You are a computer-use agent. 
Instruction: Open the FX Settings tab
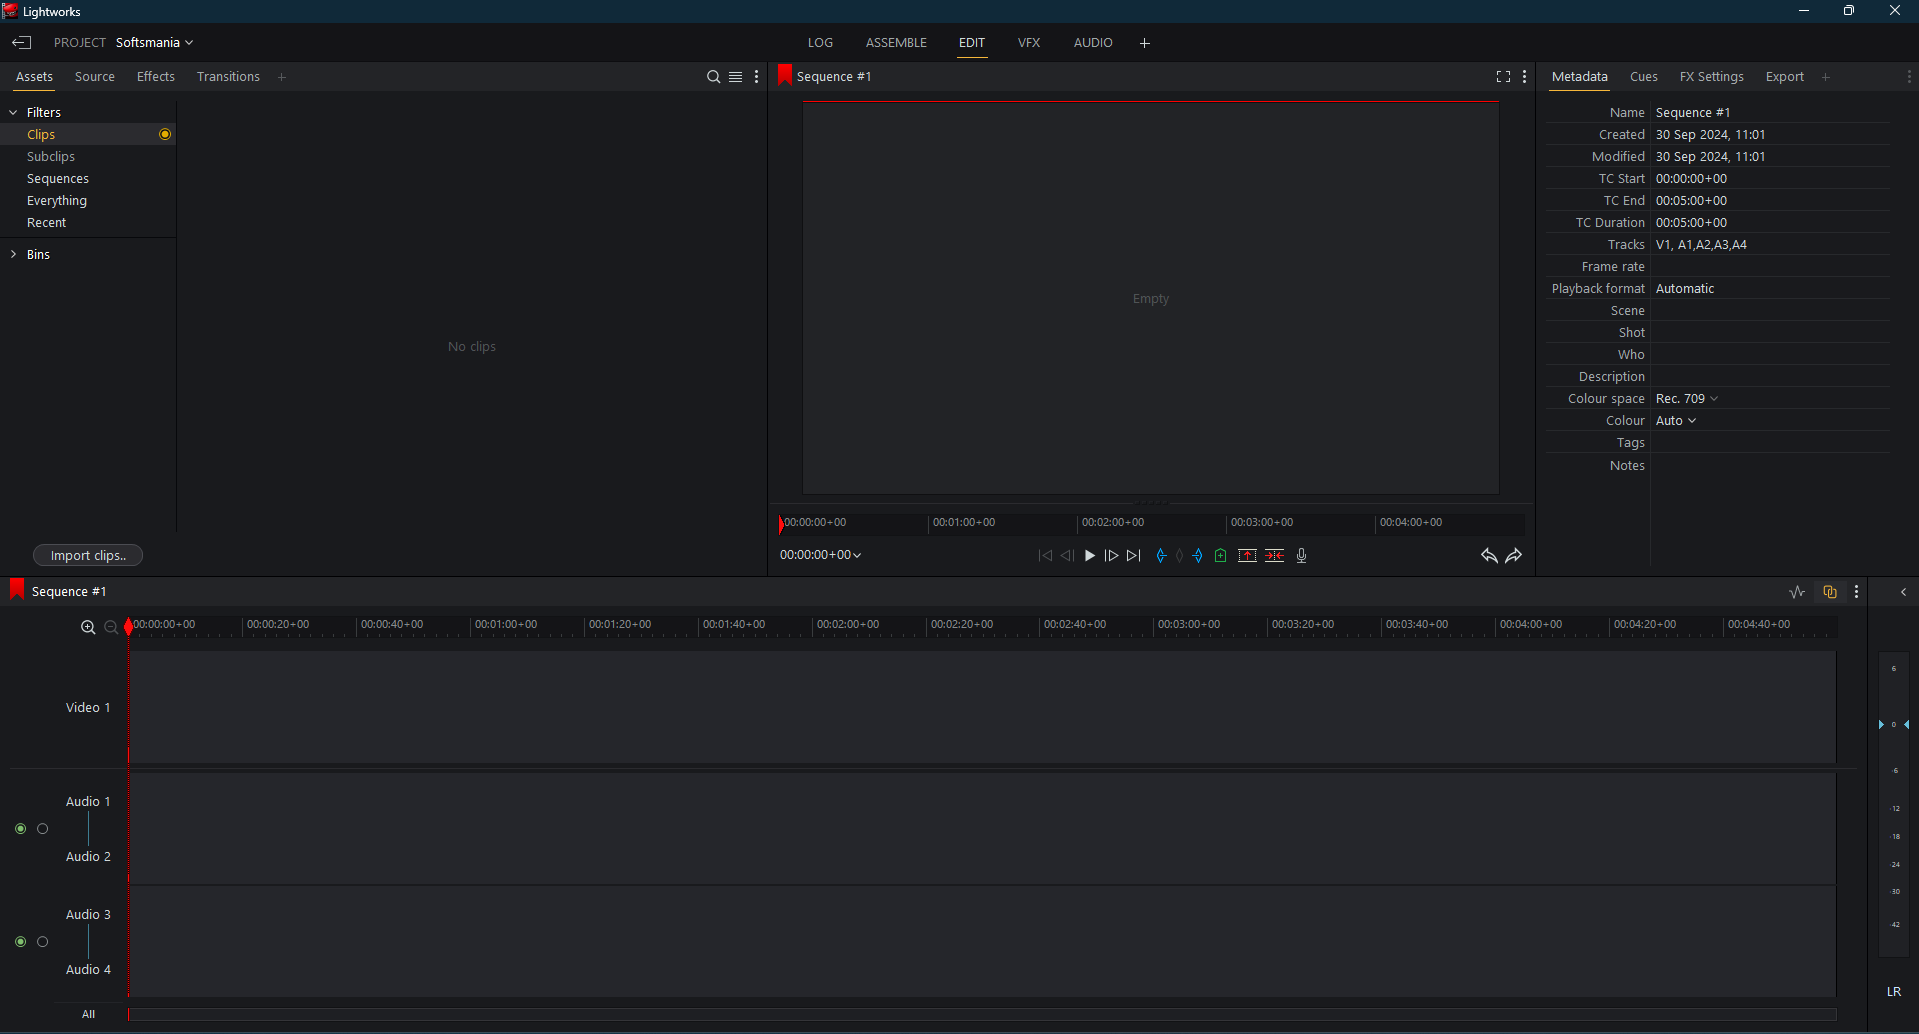tap(1711, 77)
